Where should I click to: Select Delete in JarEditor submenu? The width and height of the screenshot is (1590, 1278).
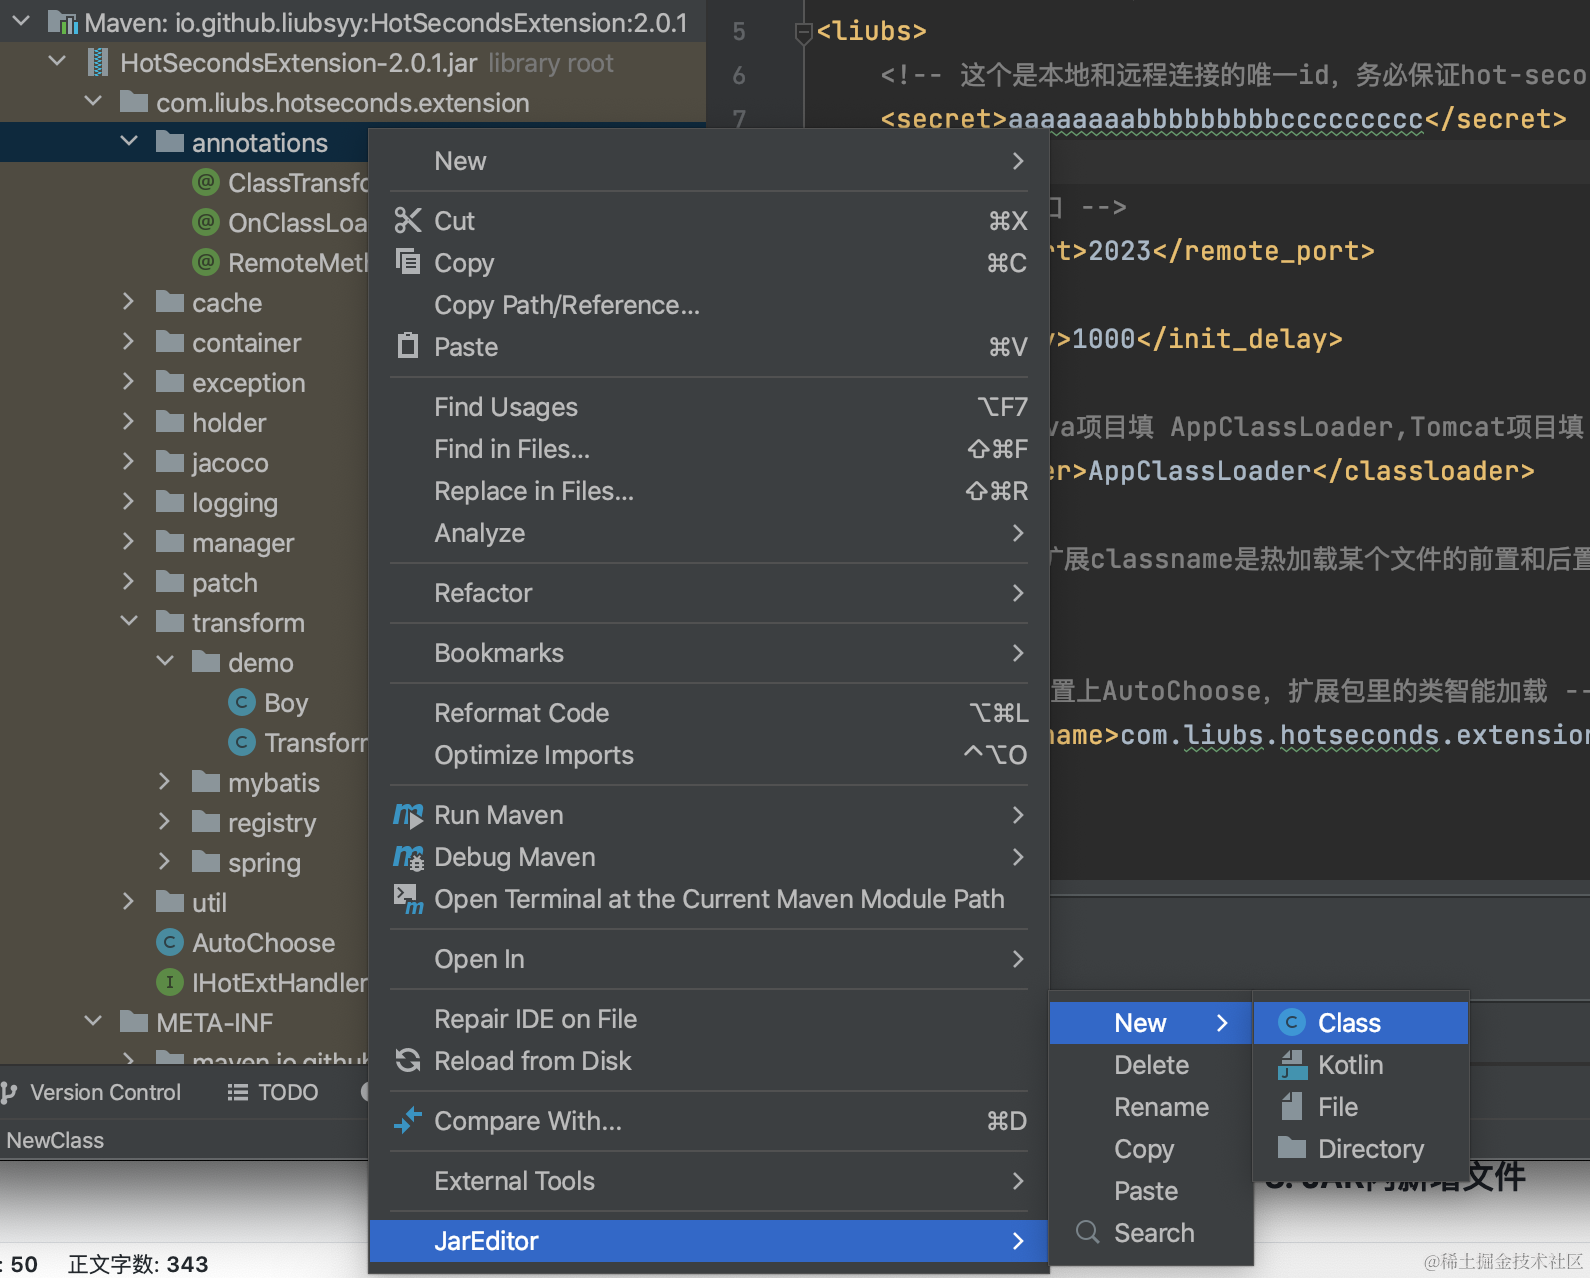1151,1065
